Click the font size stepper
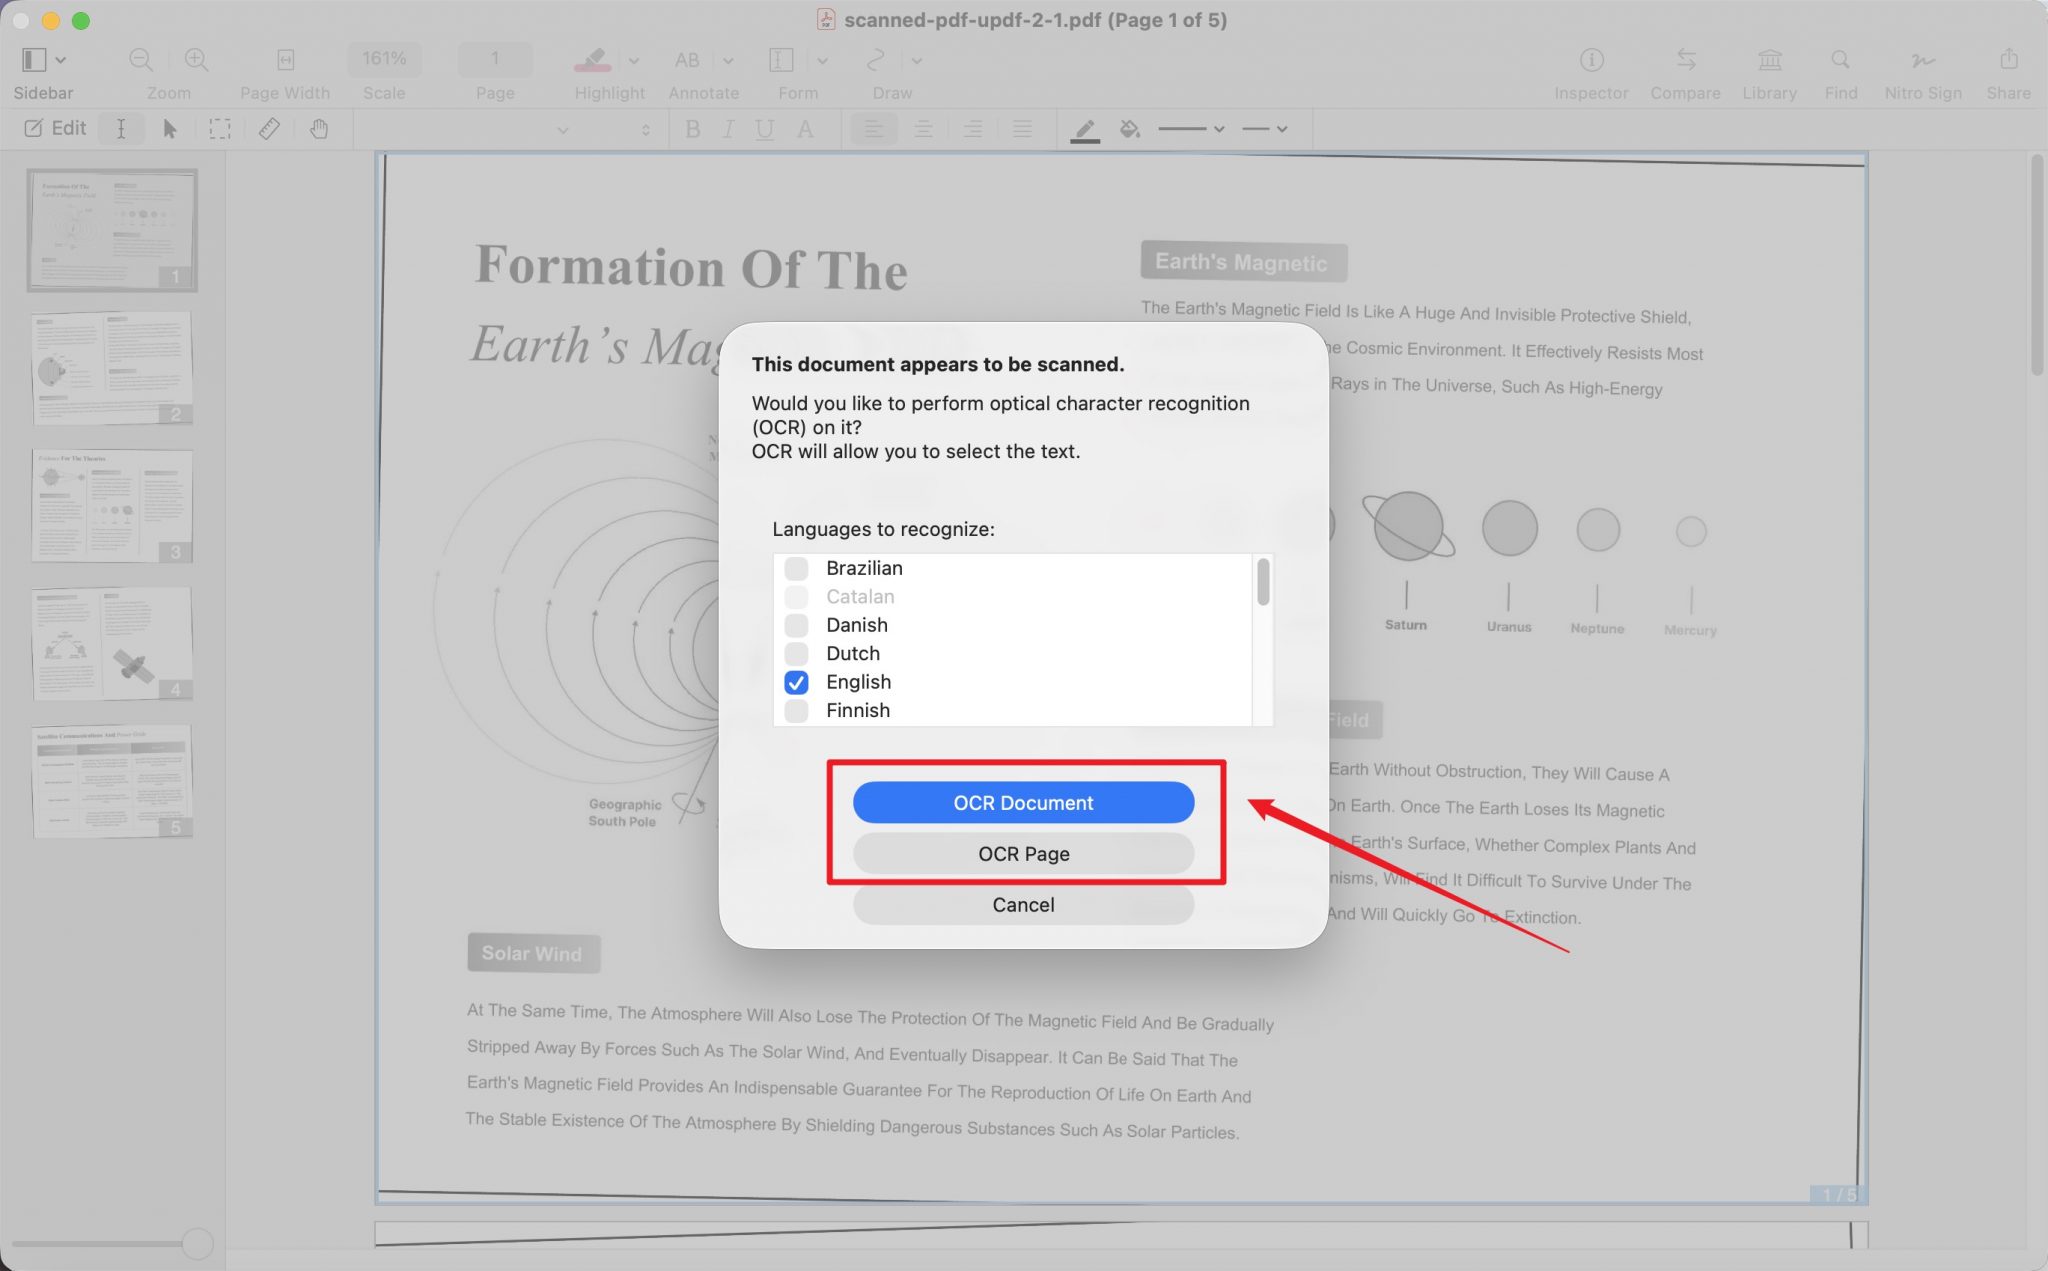 [646, 129]
